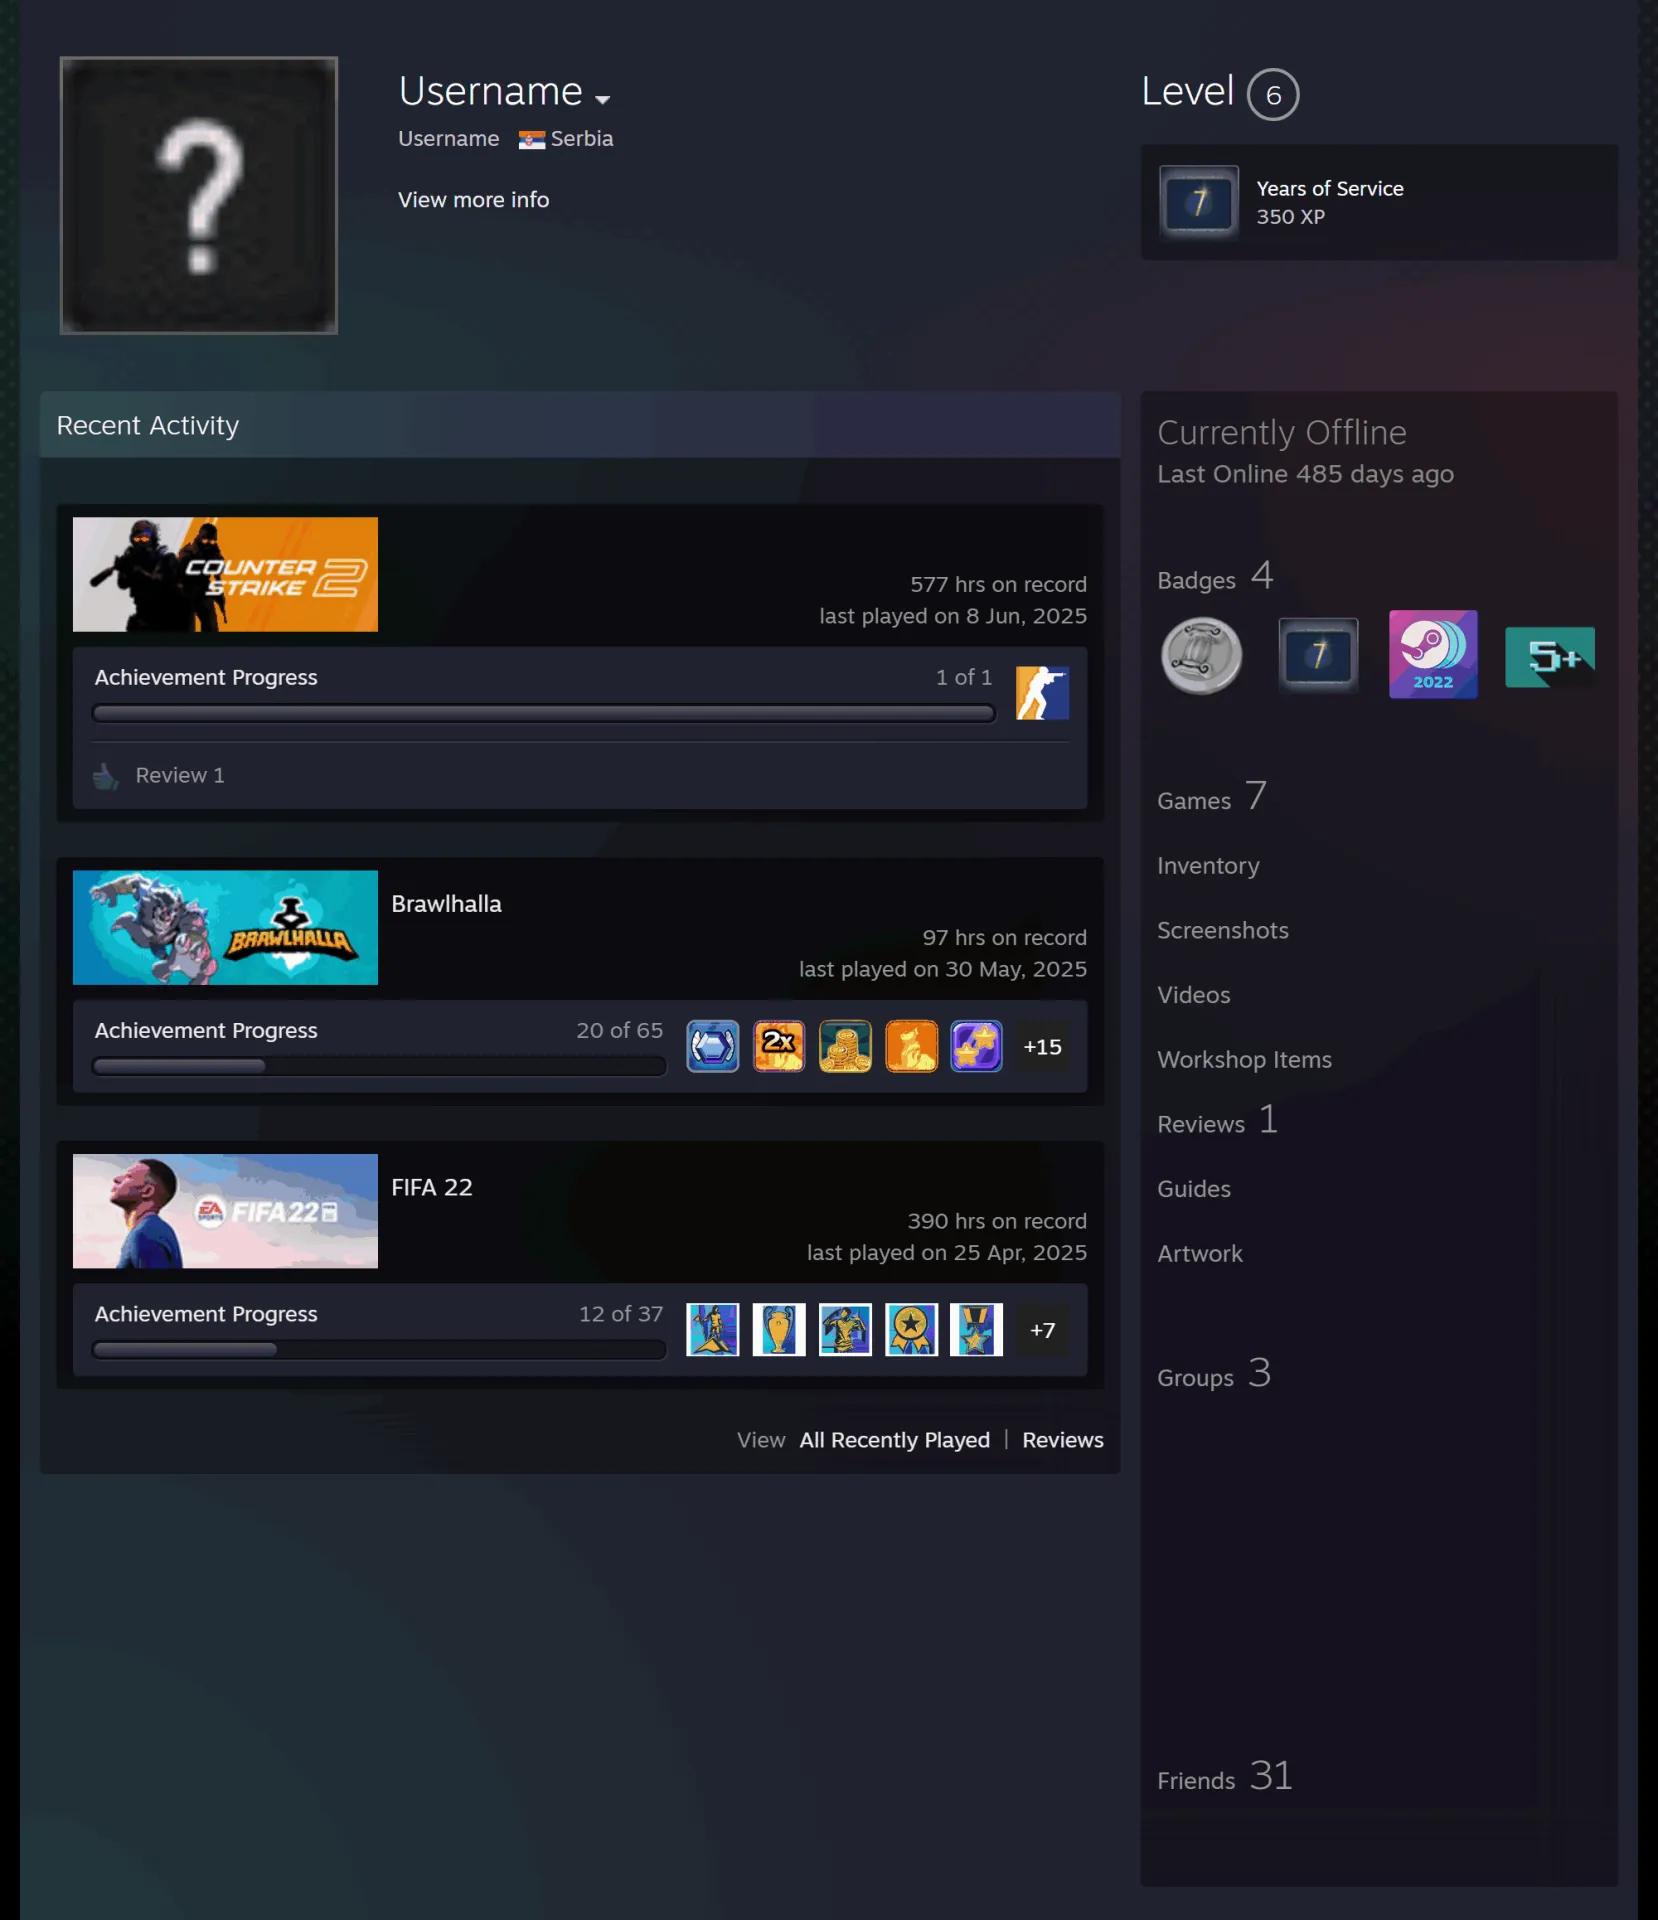Click FIFA 22 star medal achievement icon

click(x=911, y=1330)
